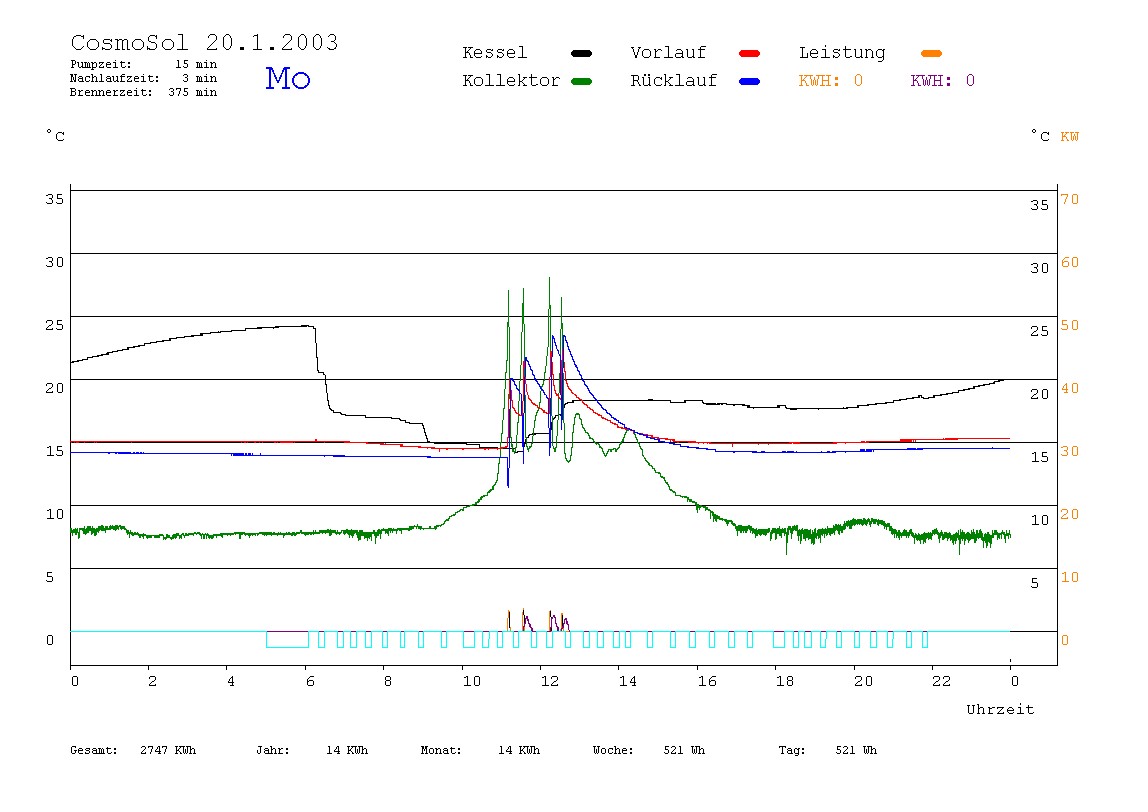Click the x-axis tick label '12'
This screenshot has height=812, width=1148.
click(x=550, y=682)
